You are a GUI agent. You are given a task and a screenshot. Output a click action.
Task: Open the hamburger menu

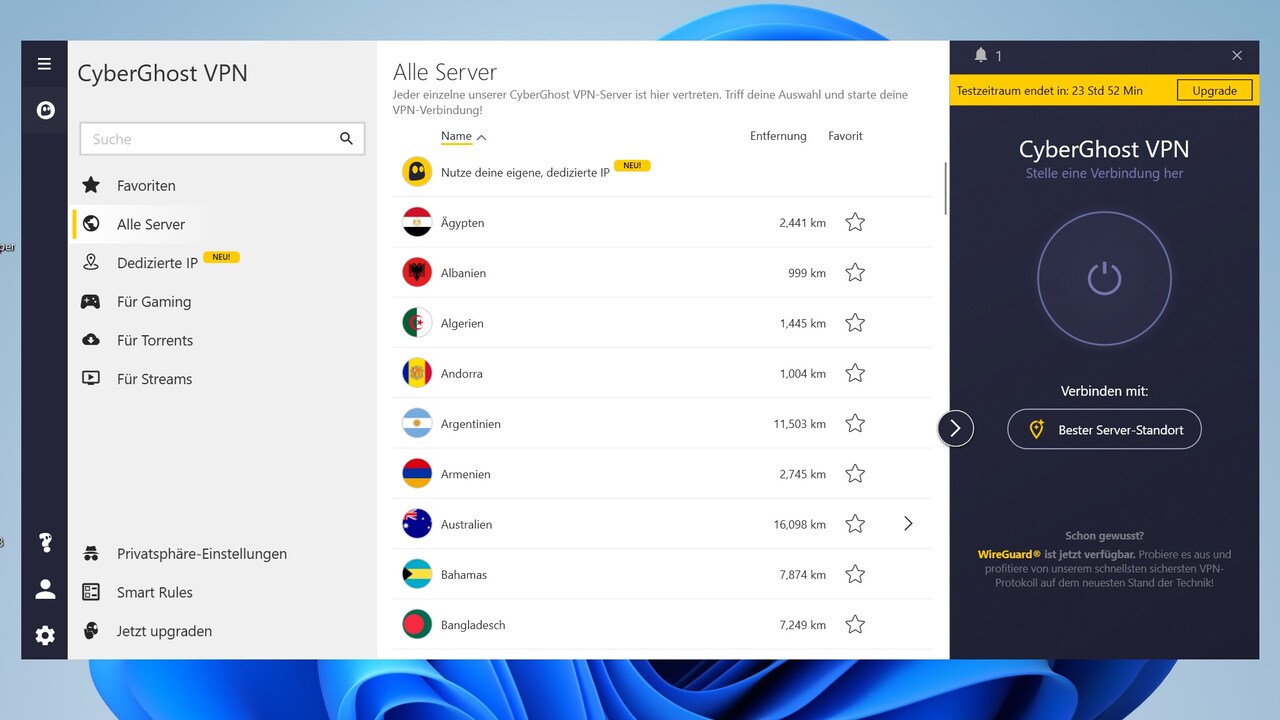coord(44,64)
